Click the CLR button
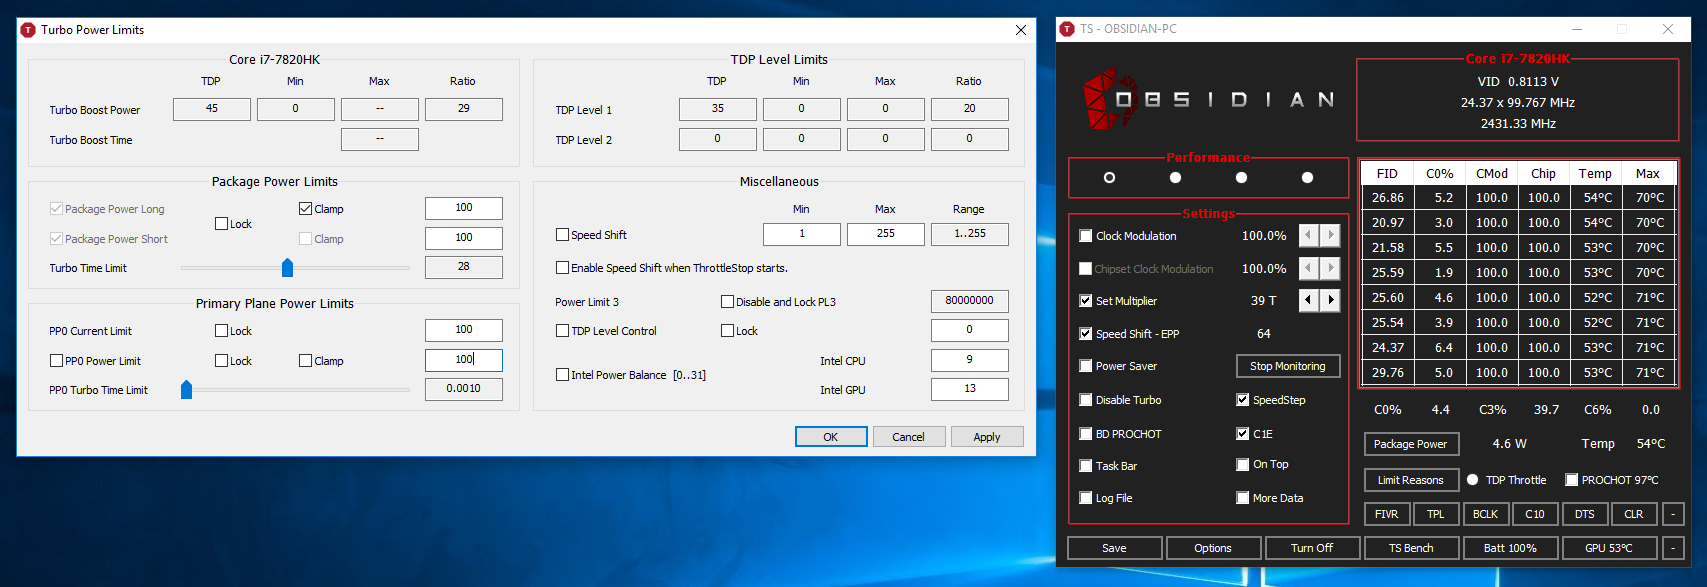The height and width of the screenshot is (587, 1707). pyautogui.click(x=1634, y=514)
